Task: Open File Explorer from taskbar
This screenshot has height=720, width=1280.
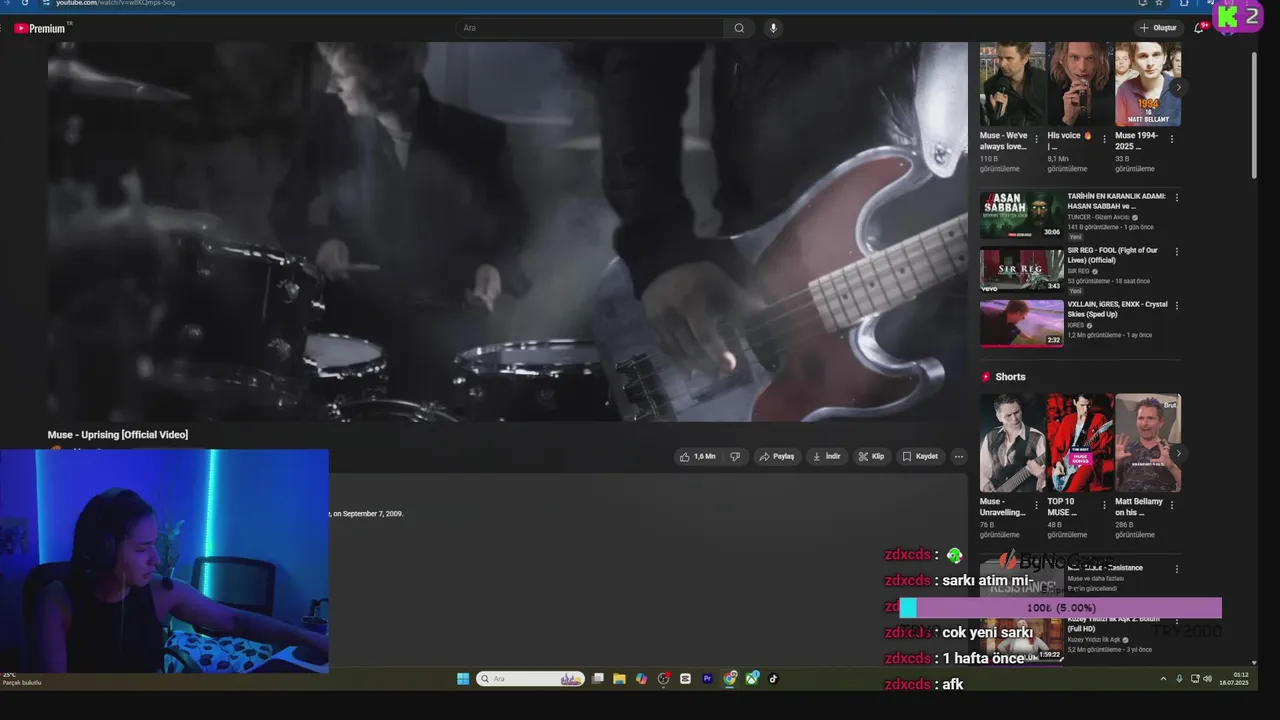Action: 620,678
